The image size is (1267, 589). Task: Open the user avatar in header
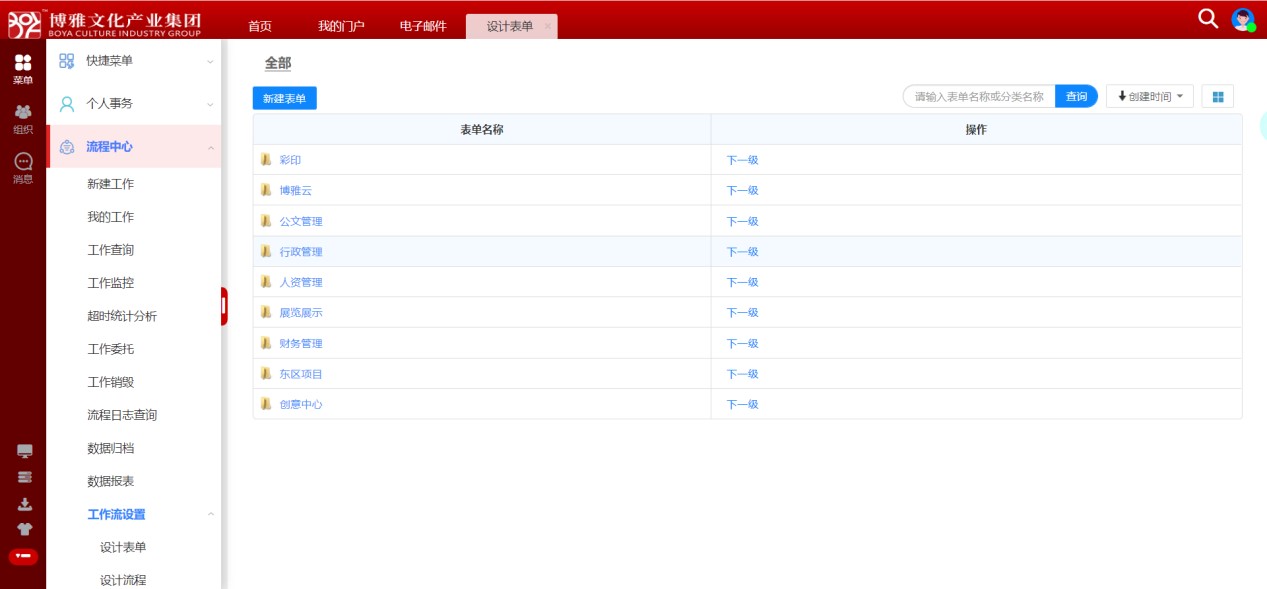1243,19
